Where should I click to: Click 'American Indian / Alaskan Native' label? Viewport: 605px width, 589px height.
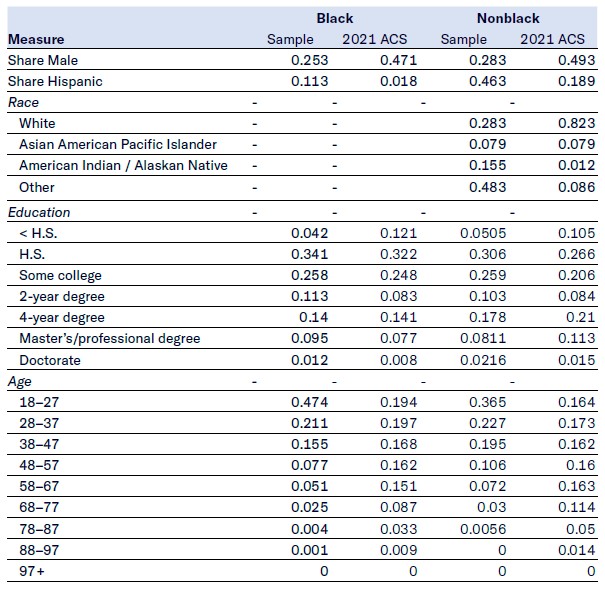123,165
